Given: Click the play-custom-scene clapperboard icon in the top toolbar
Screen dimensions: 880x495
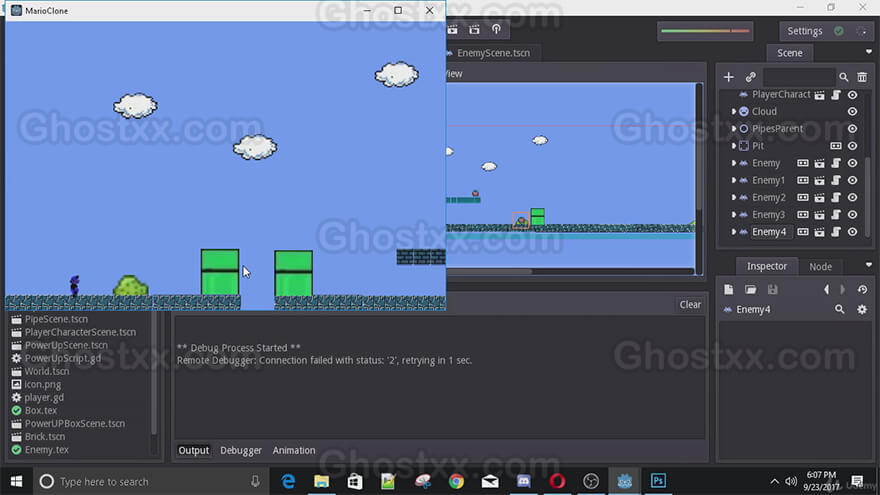Looking at the screenshot, I should (x=474, y=29).
